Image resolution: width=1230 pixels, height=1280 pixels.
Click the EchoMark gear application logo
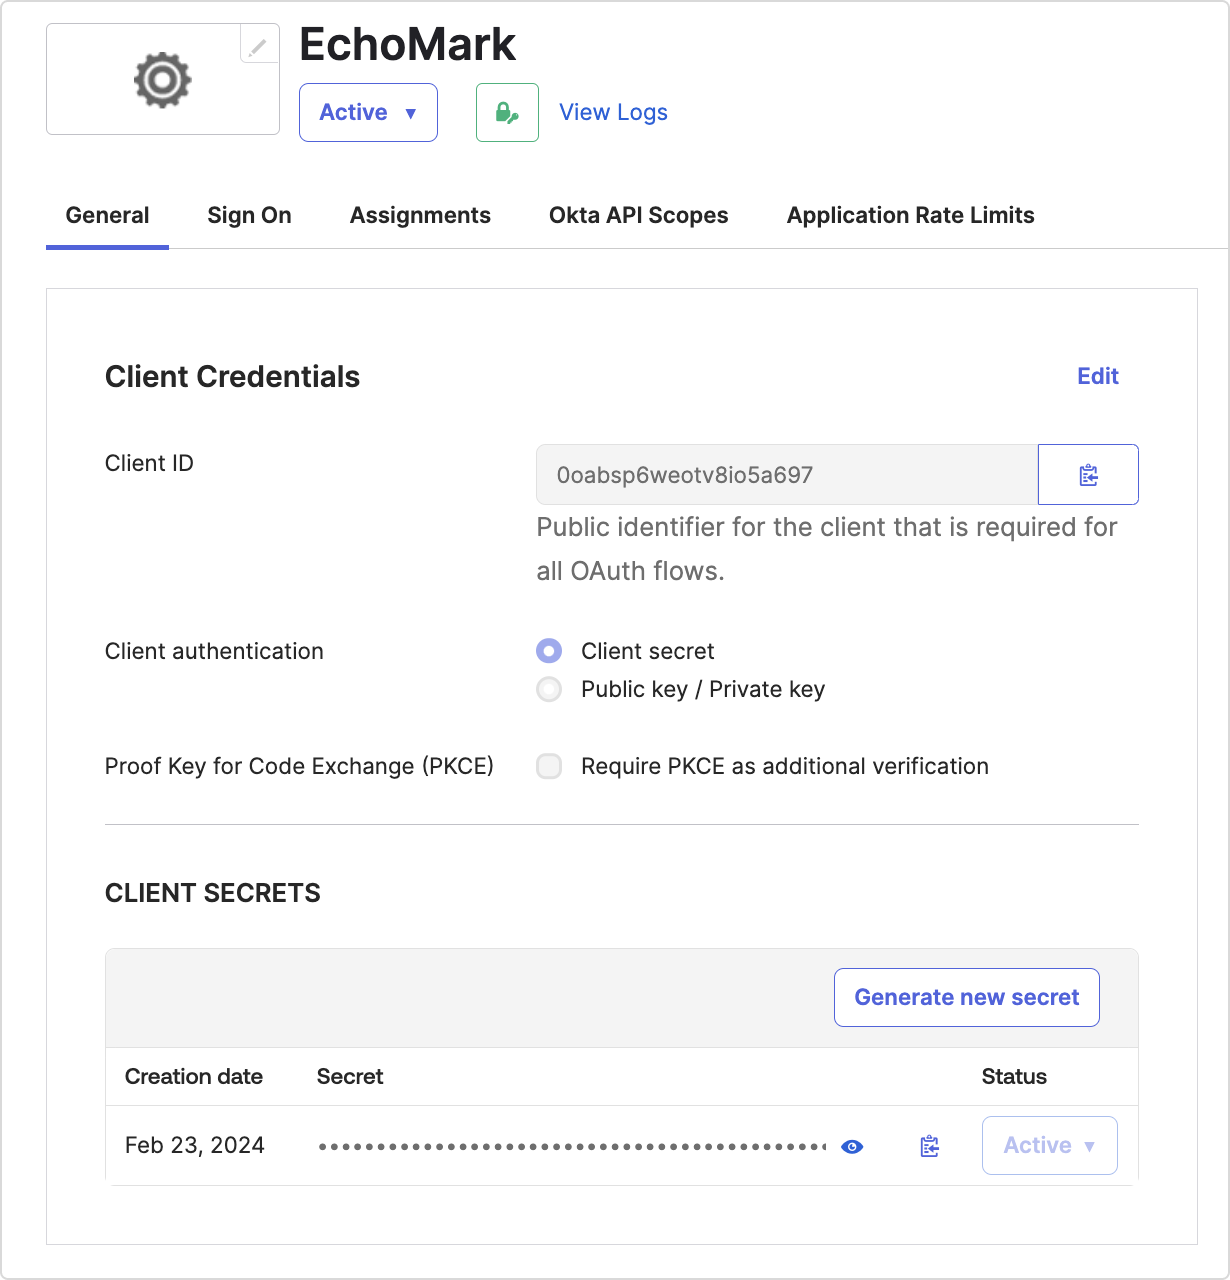tap(160, 79)
